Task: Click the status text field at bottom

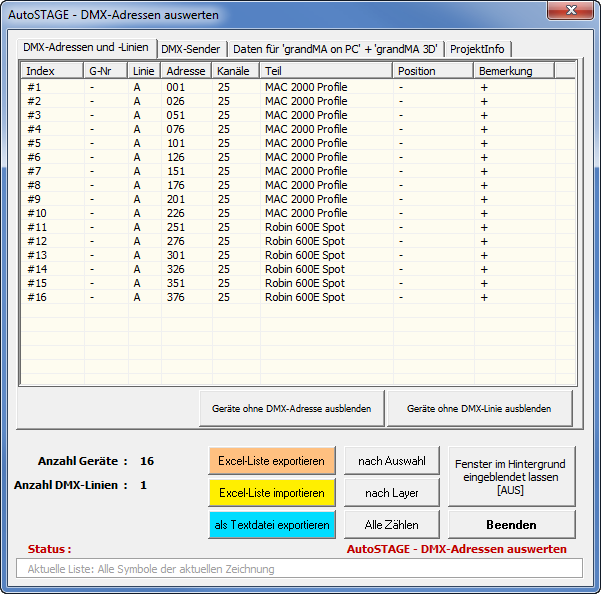Action: pyautogui.click(x=299, y=569)
